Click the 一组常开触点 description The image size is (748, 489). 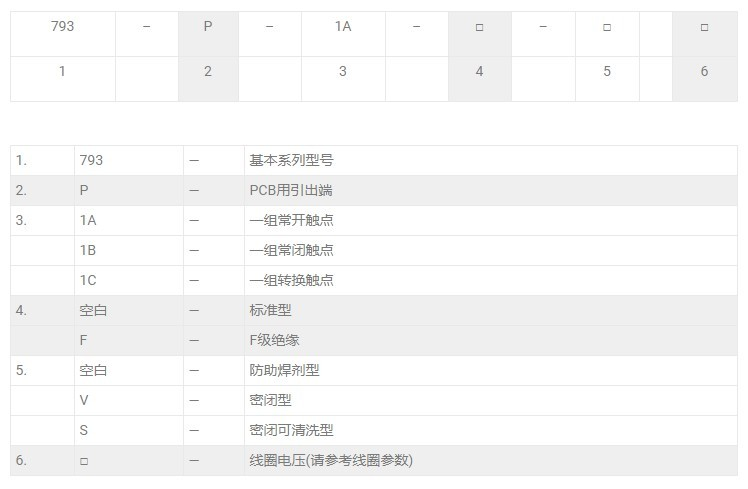click(x=291, y=220)
